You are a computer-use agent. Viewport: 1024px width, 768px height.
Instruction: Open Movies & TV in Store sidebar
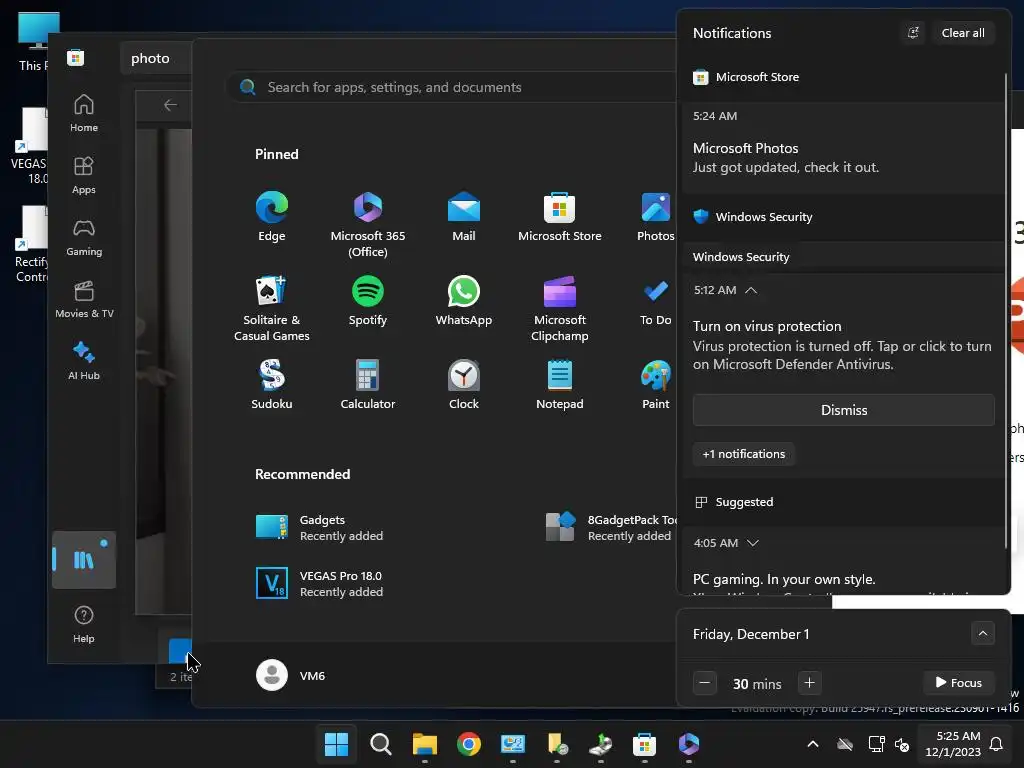click(84, 299)
